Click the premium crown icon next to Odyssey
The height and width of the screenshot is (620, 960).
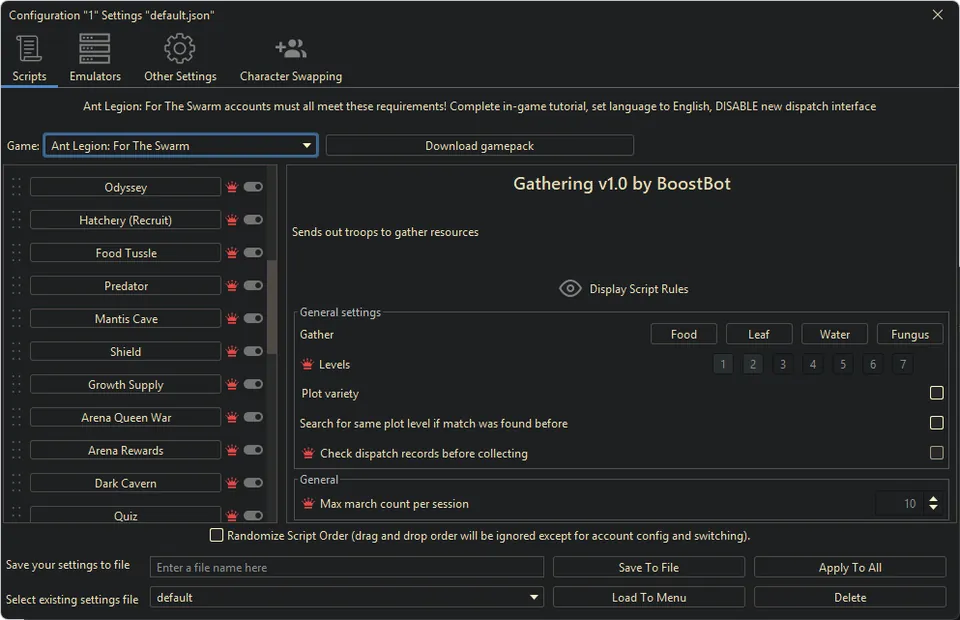click(232, 187)
